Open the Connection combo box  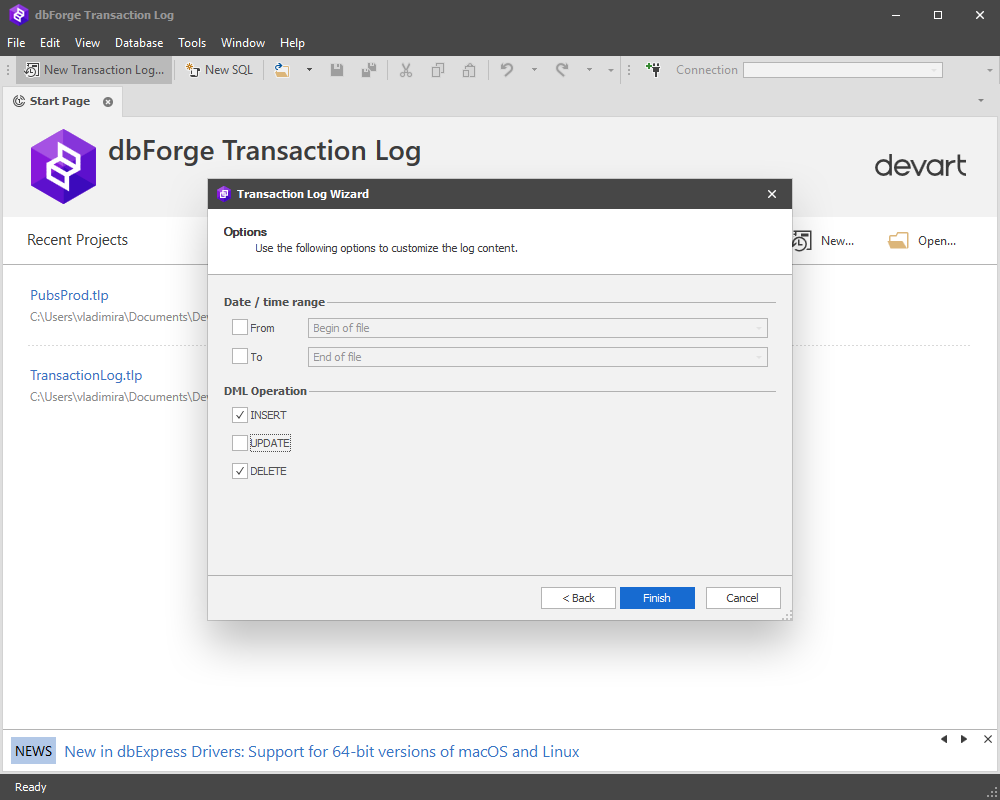pyautogui.click(x=842, y=70)
